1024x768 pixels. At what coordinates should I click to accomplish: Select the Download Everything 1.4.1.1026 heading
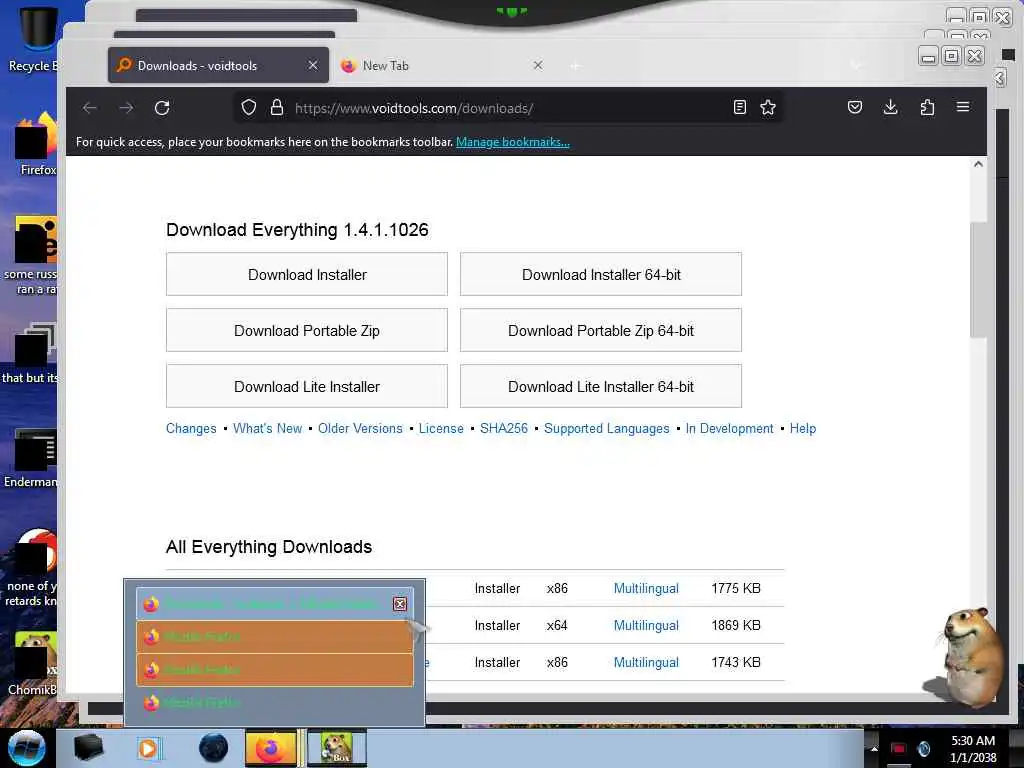[x=297, y=230]
